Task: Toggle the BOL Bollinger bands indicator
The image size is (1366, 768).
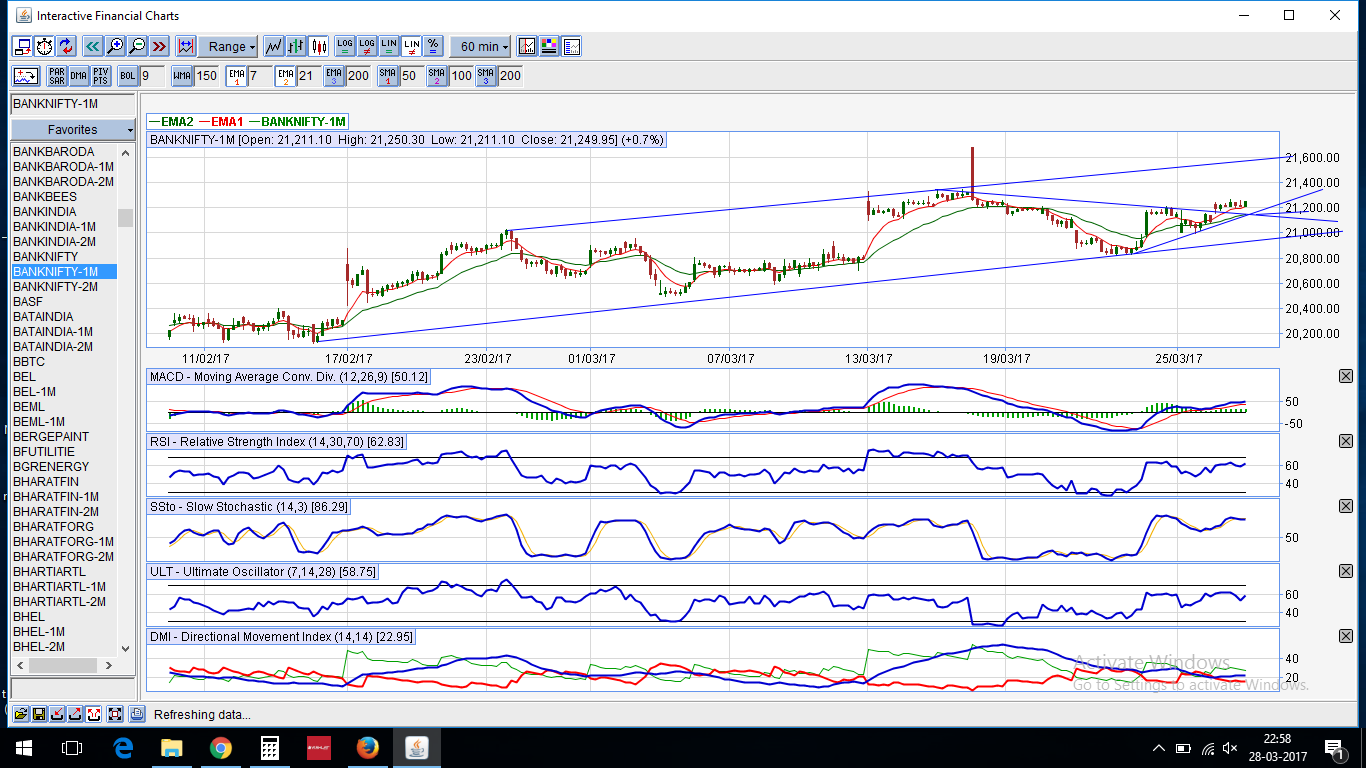Action: click(x=128, y=75)
